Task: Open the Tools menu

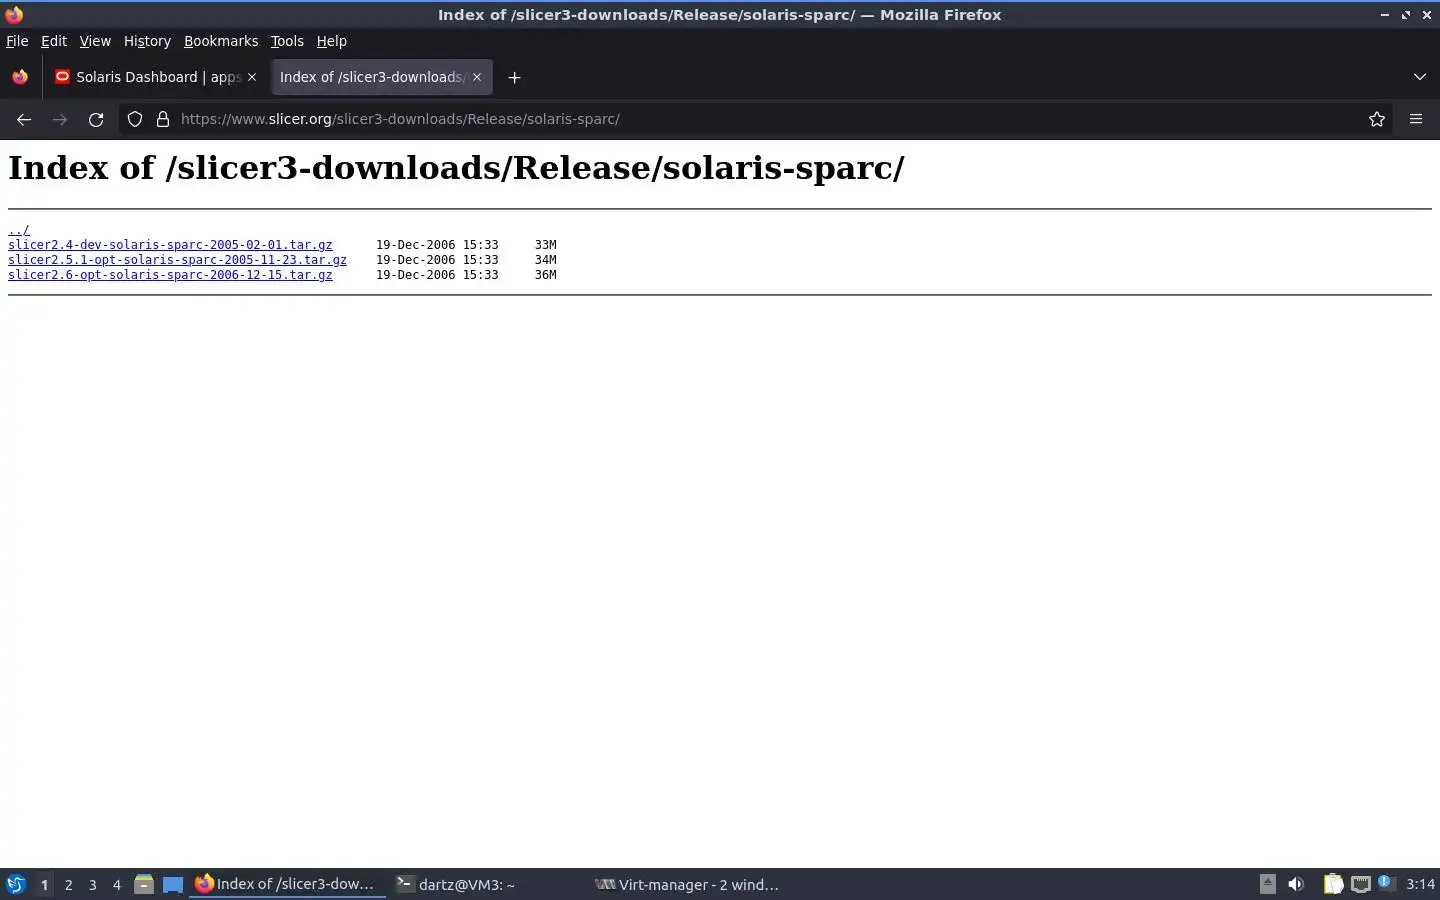Action: pos(287,41)
